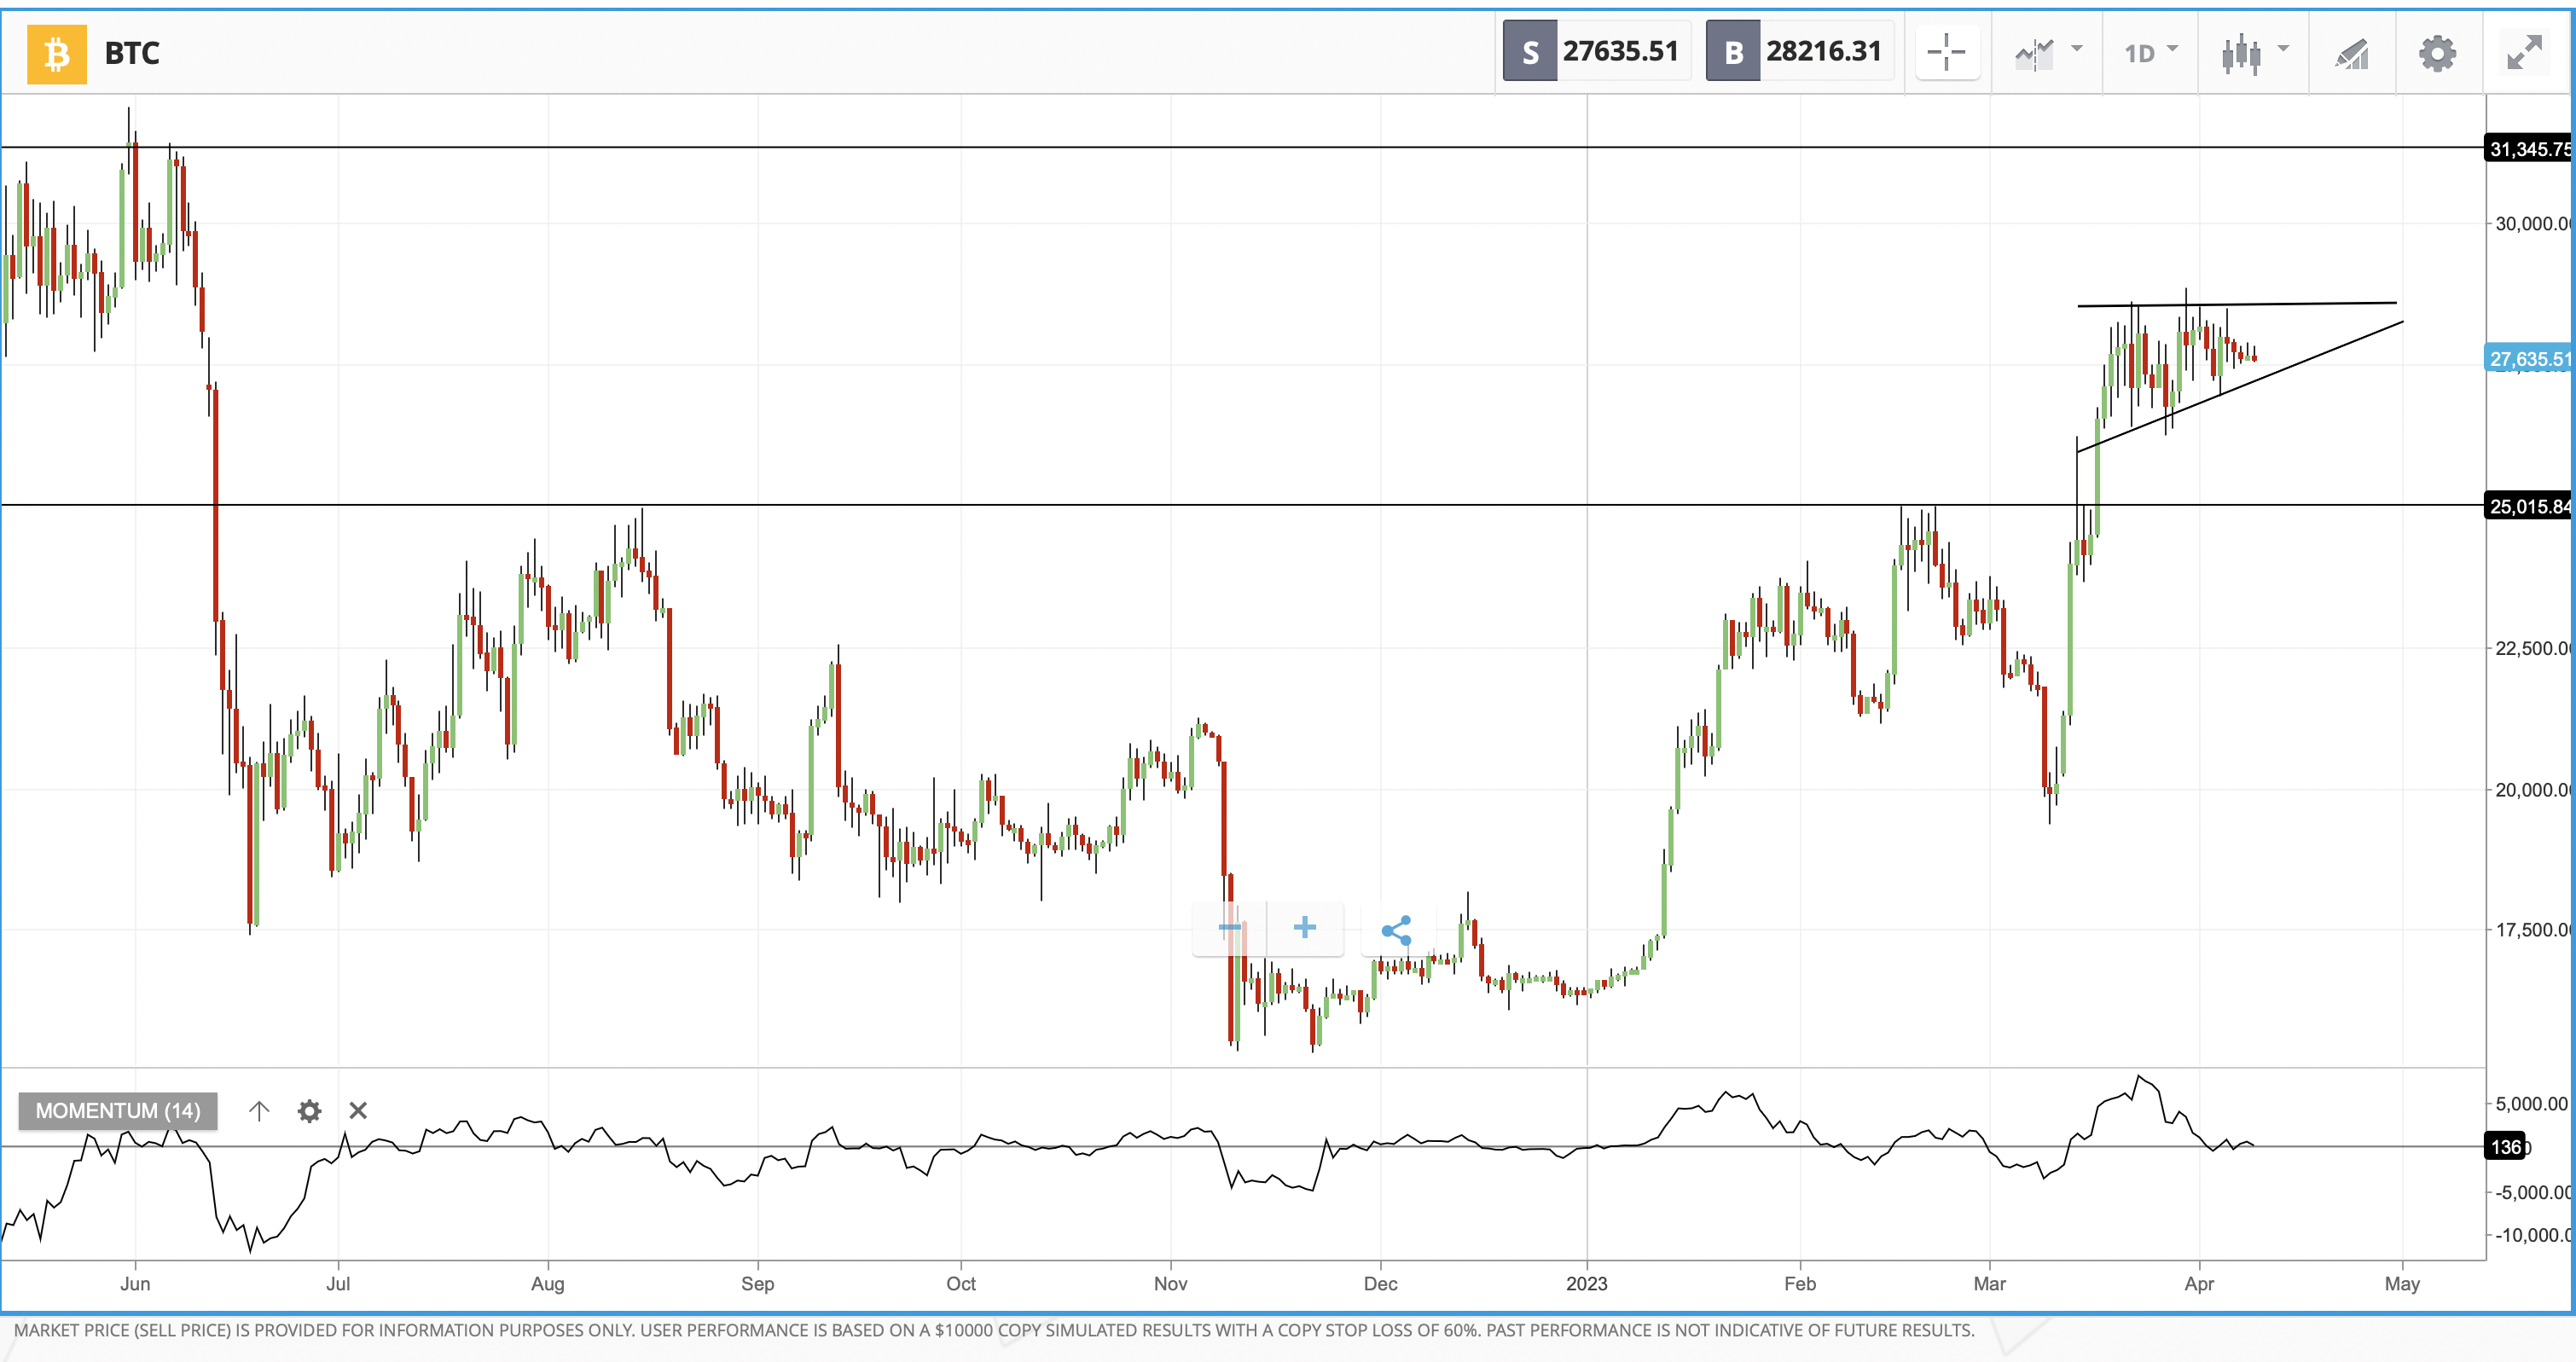Screen dimensions: 2576x1362
Task: Click the Sell button at 27635.51
Action: (x=1596, y=52)
